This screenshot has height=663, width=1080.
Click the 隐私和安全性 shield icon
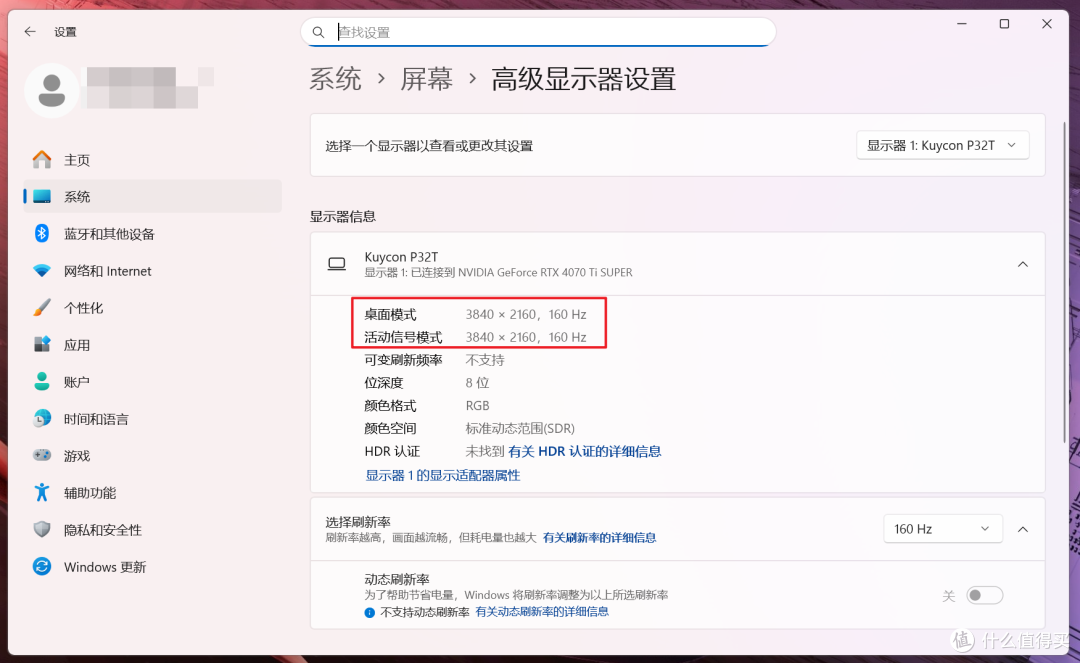pos(42,529)
